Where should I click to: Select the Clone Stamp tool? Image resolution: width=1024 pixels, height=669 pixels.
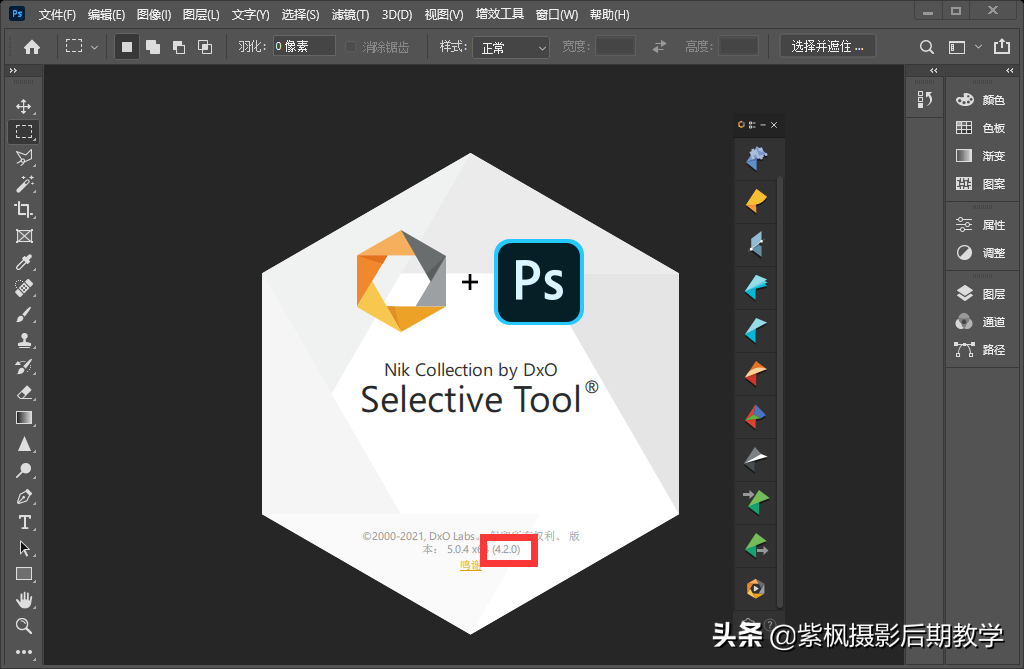24,340
